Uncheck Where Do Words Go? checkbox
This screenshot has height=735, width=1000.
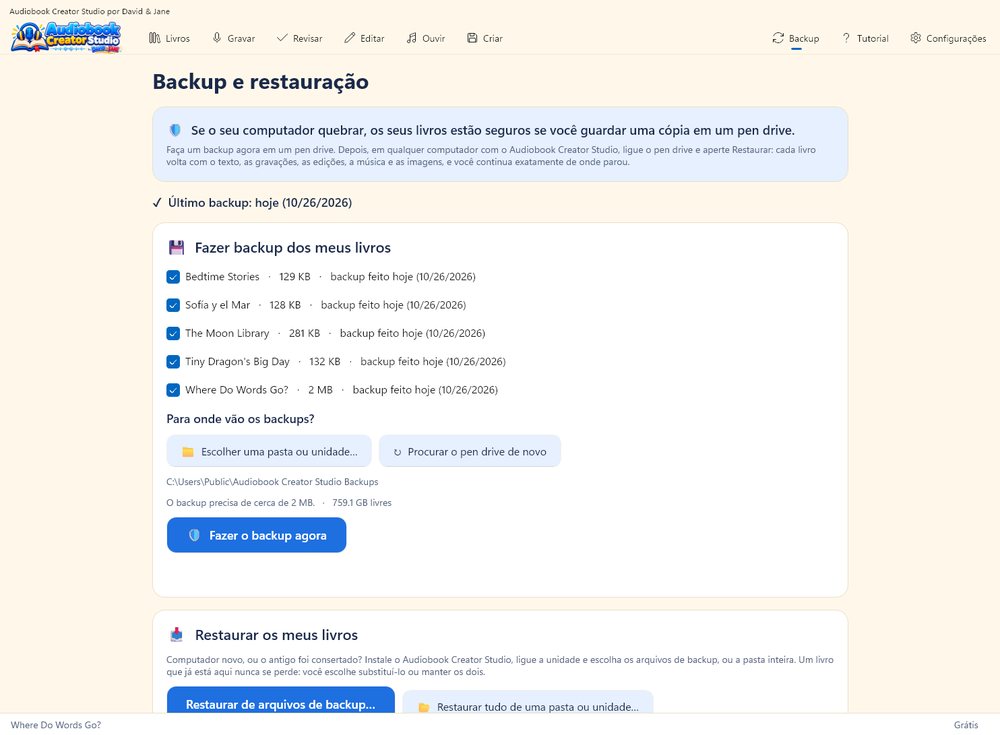coord(173,390)
